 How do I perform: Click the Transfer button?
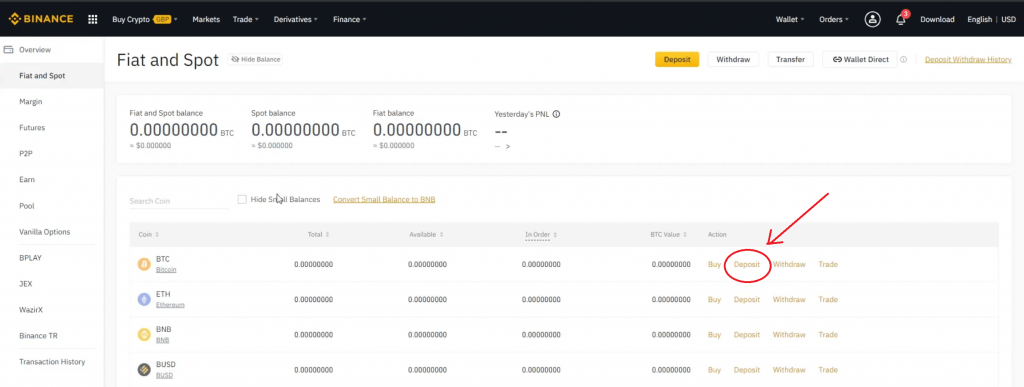coord(790,59)
